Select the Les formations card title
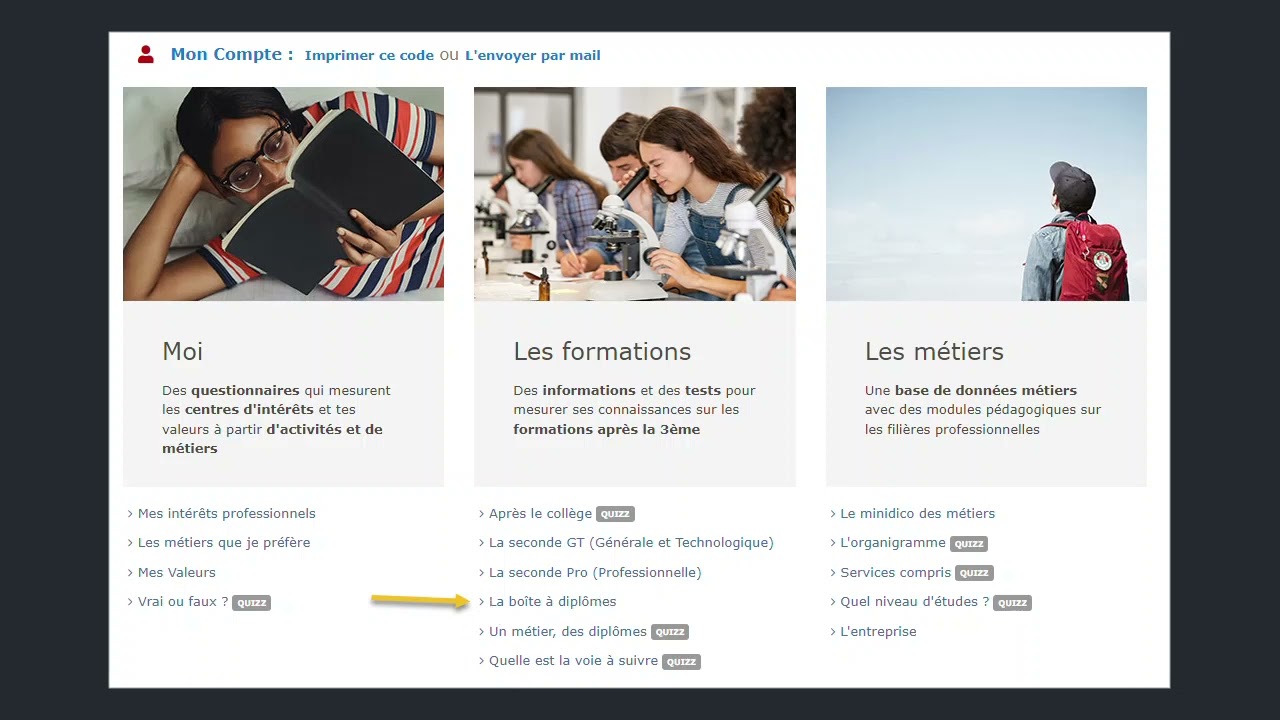The image size is (1280, 720). coord(602,352)
